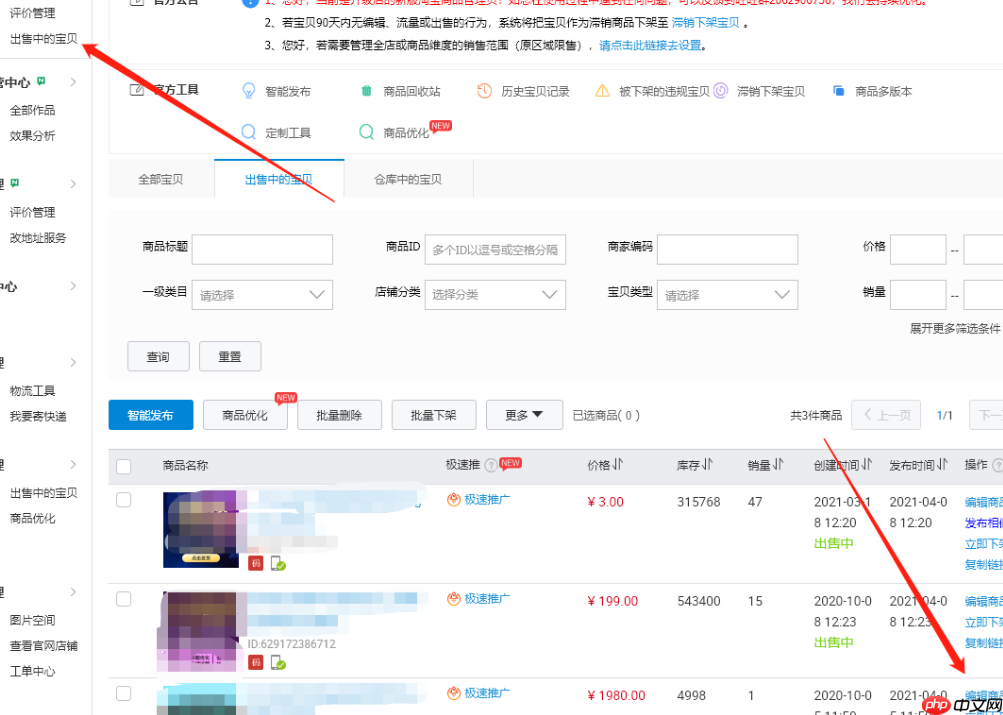
Task: Switch to the 仓库中的宝贝 tab
Action: (408, 179)
